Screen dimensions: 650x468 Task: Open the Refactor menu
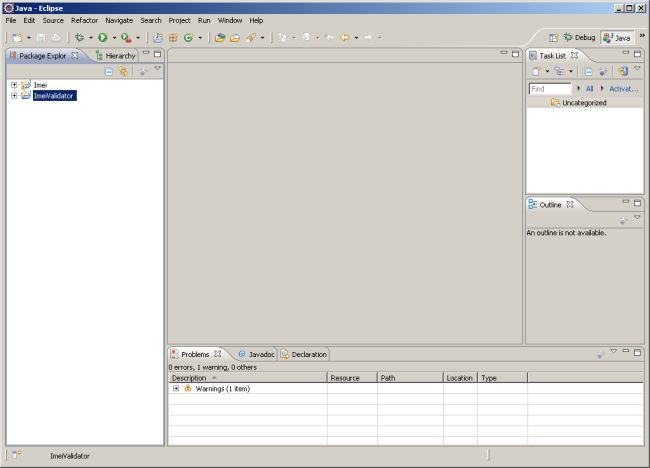[x=84, y=20]
